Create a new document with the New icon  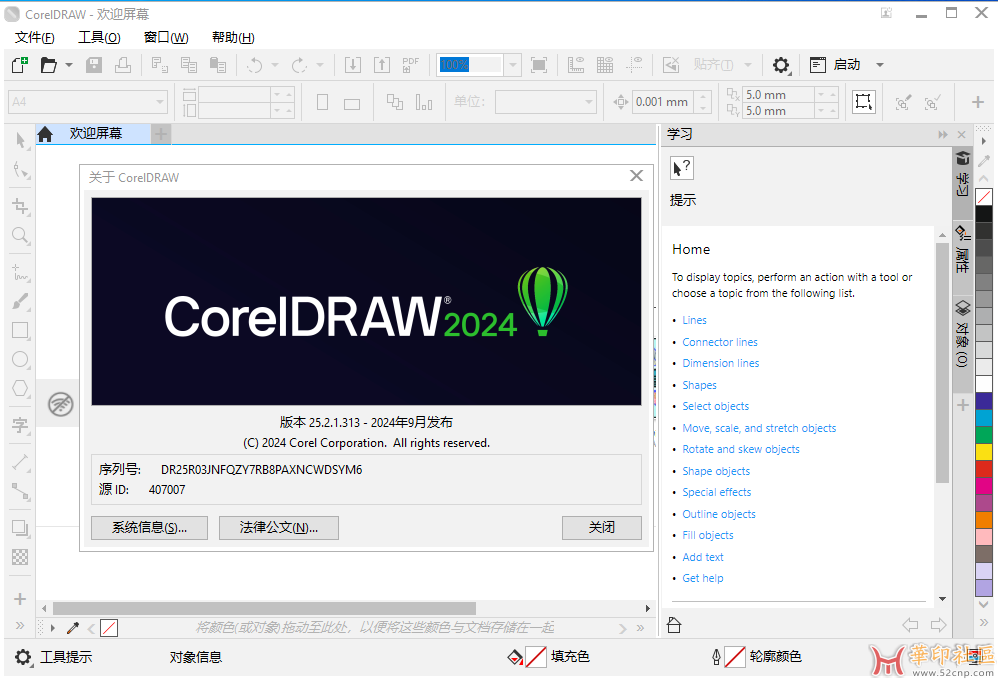tap(20, 64)
